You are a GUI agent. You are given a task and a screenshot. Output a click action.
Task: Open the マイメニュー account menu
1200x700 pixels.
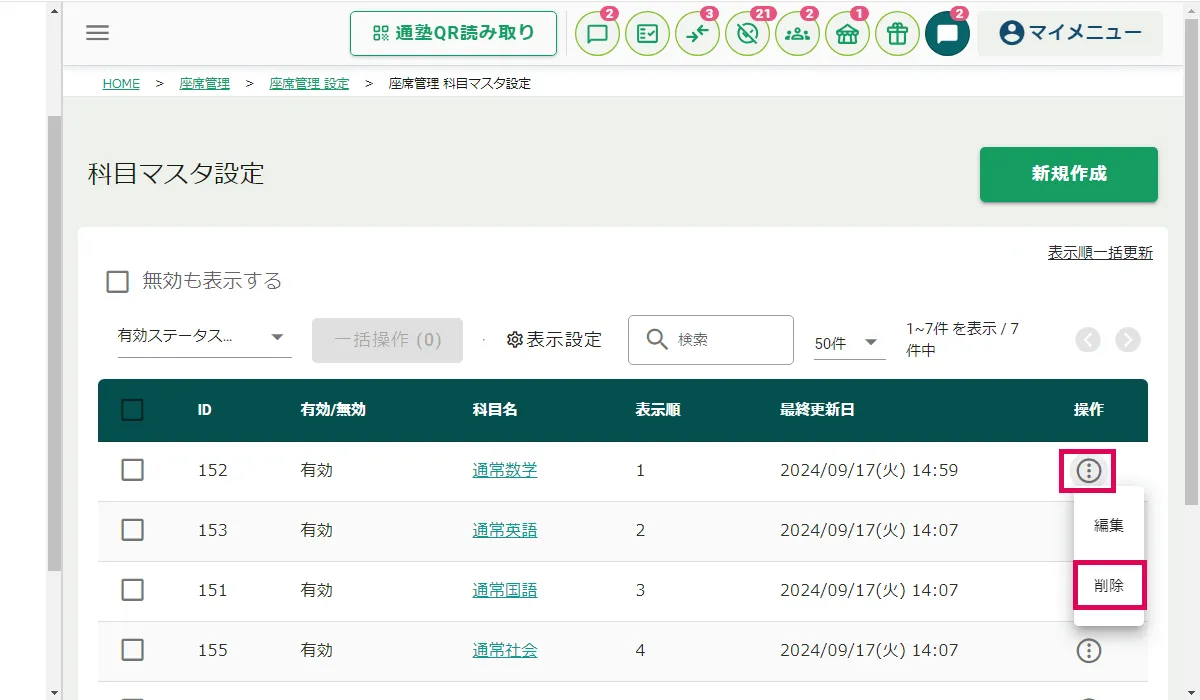[x=1070, y=34]
